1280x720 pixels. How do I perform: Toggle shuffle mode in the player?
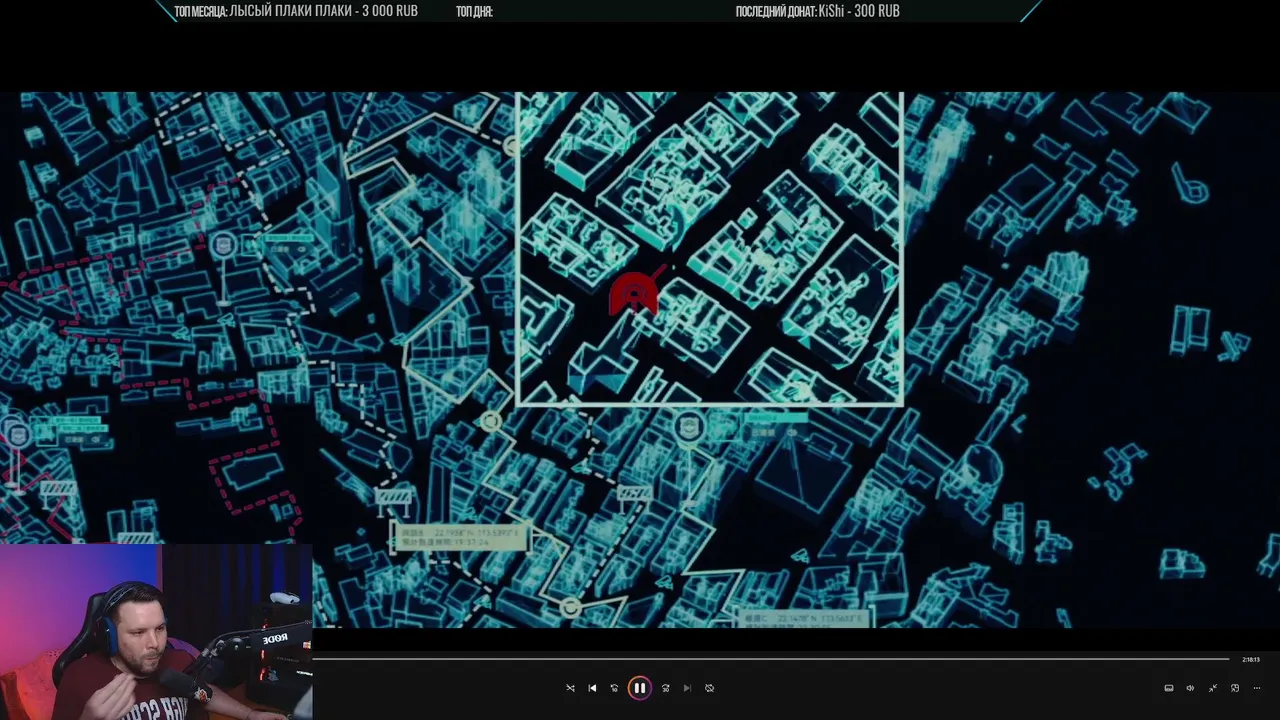[x=570, y=688]
